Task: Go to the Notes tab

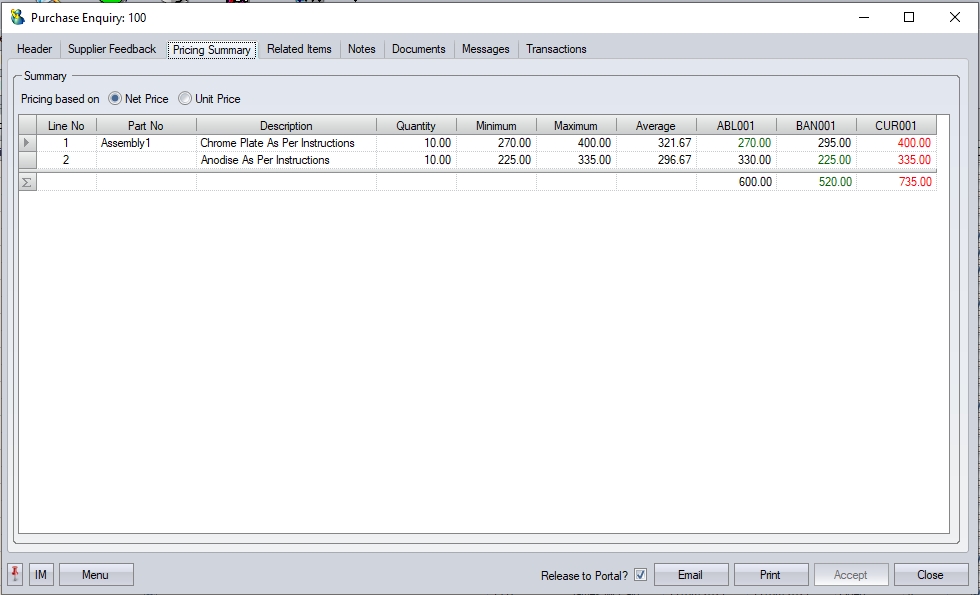Action: tap(362, 49)
